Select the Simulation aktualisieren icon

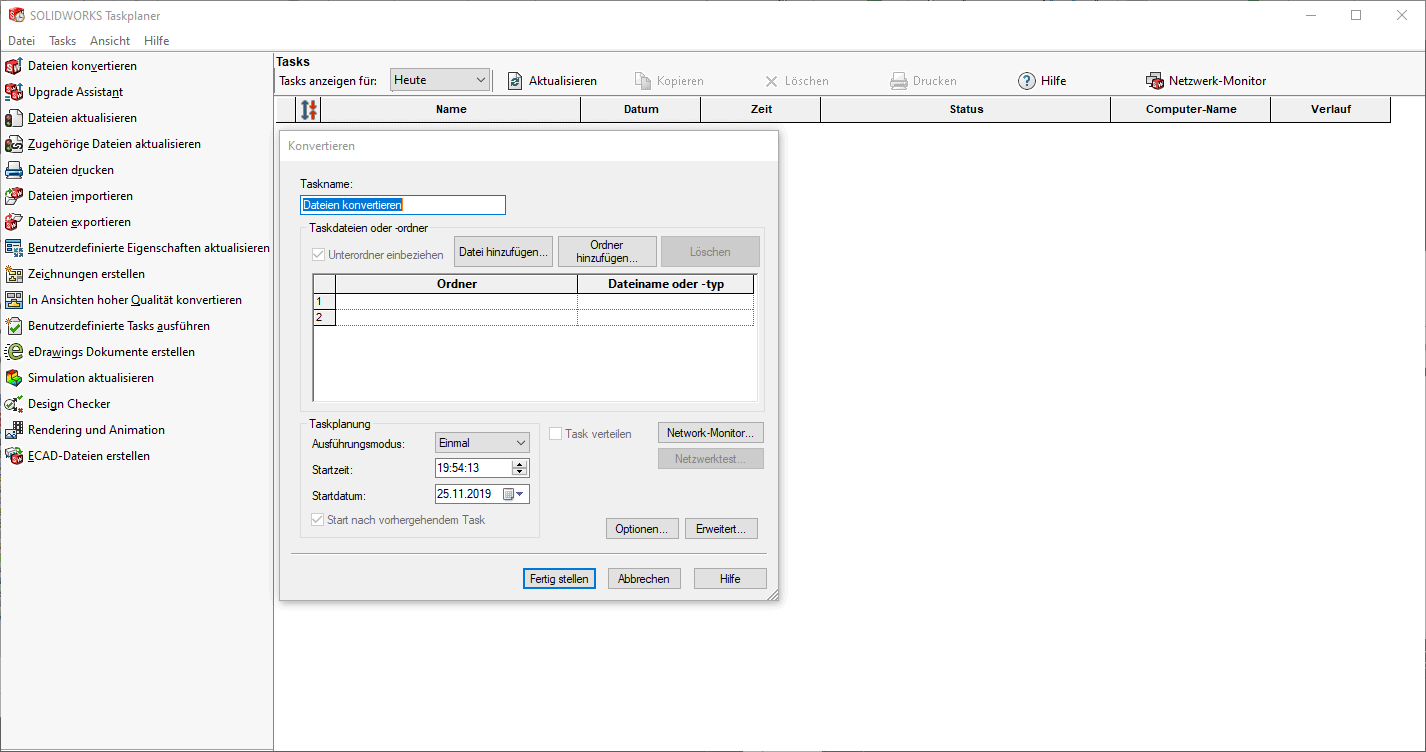[x=13, y=378]
